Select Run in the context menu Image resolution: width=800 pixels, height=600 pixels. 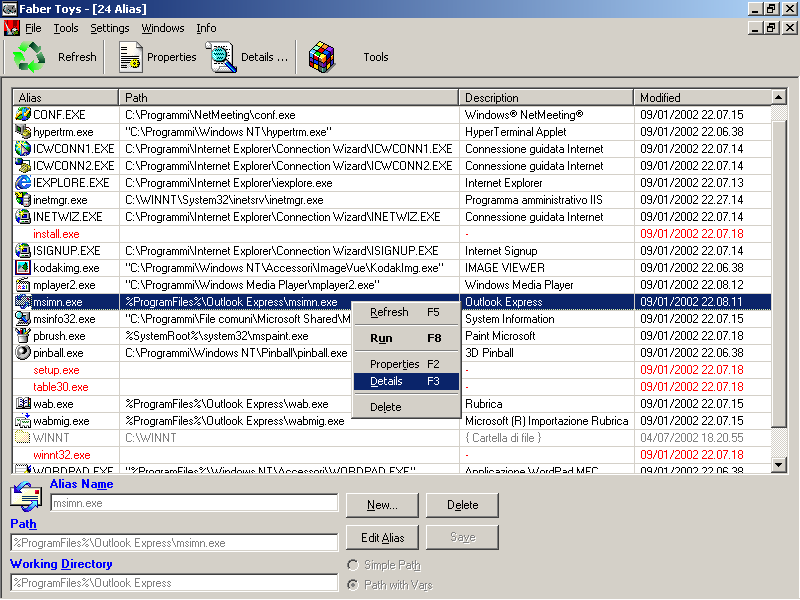[380, 338]
